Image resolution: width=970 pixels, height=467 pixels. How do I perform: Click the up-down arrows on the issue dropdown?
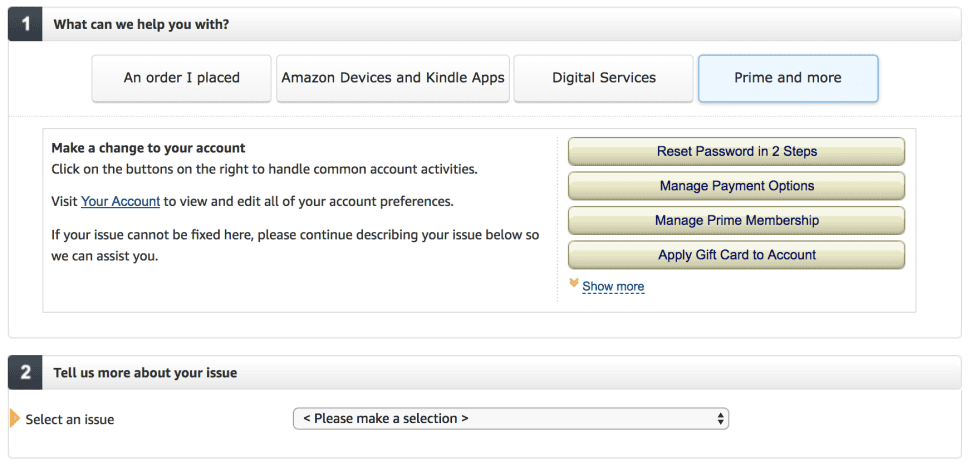(720, 419)
